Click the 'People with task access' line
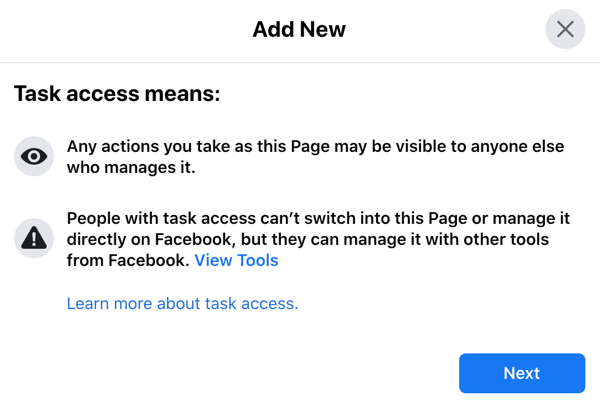 point(318,218)
